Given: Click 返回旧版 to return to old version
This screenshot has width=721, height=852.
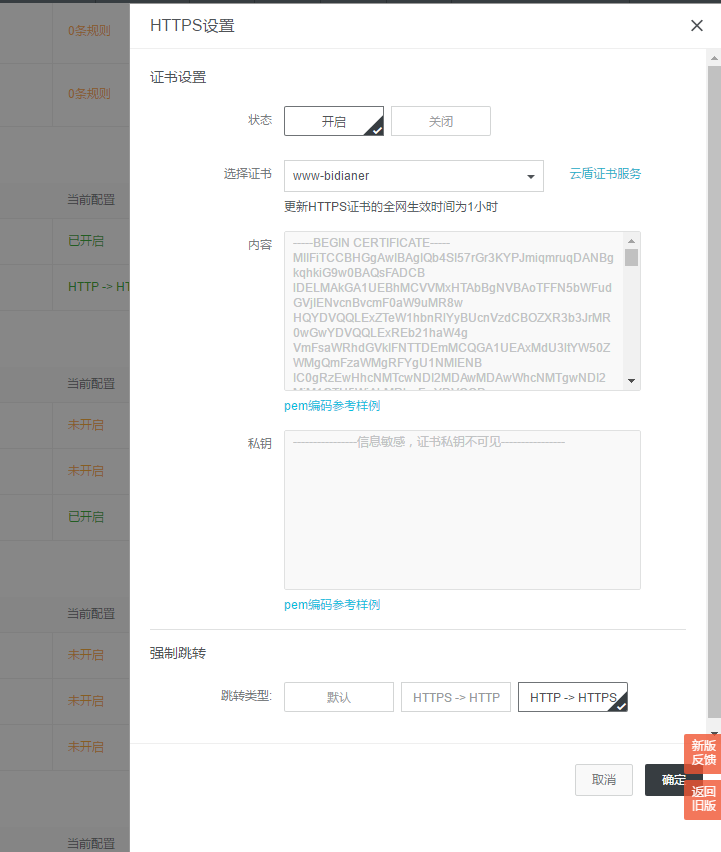Looking at the screenshot, I should [x=703, y=799].
